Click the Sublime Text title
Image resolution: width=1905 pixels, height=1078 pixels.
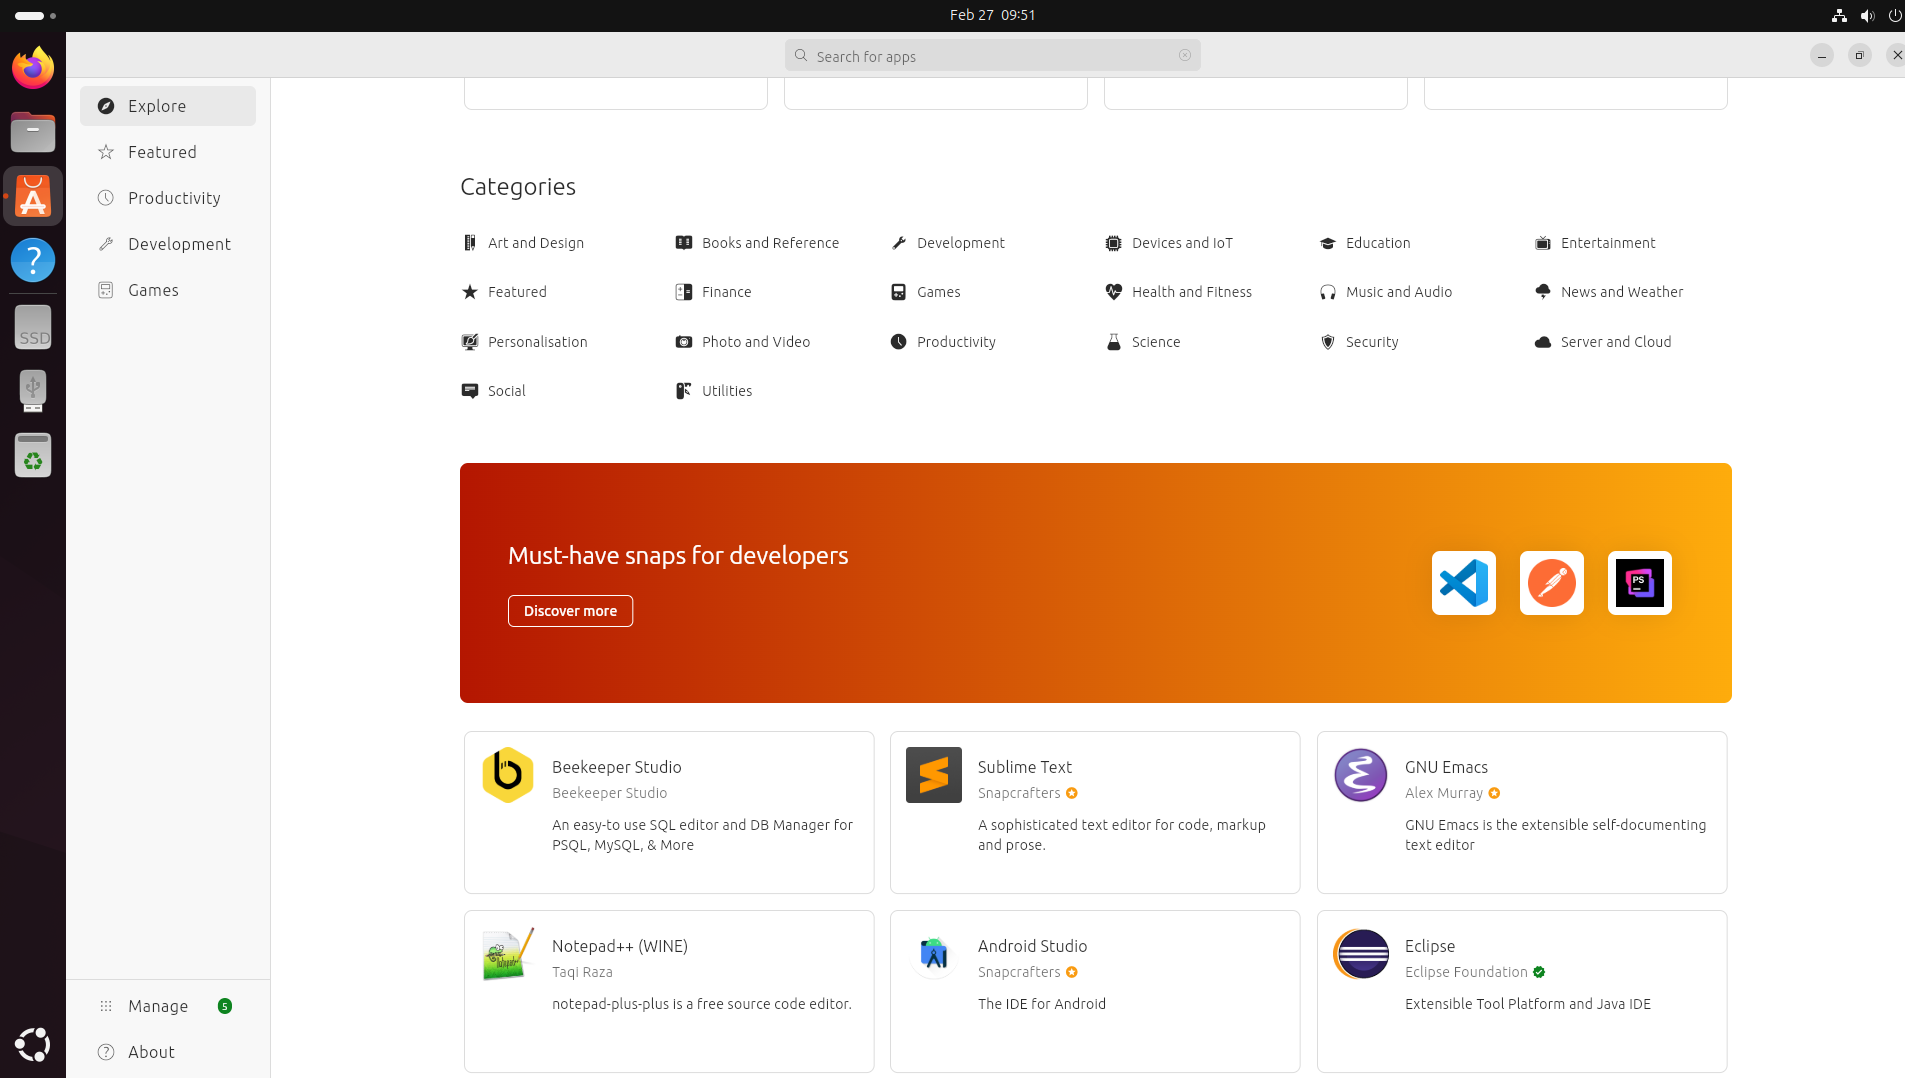pyautogui.click(x=1025, y=767)
